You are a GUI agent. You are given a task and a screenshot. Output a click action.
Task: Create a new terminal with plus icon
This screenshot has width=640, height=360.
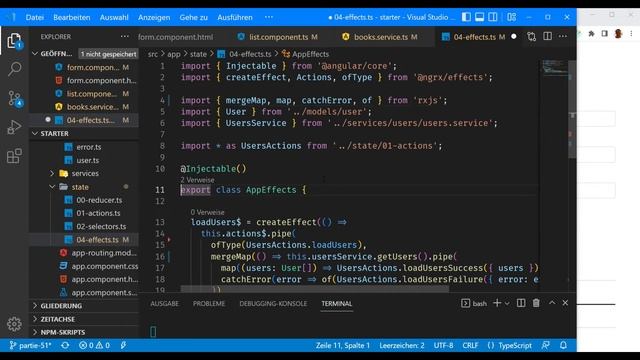coord(497,303)
